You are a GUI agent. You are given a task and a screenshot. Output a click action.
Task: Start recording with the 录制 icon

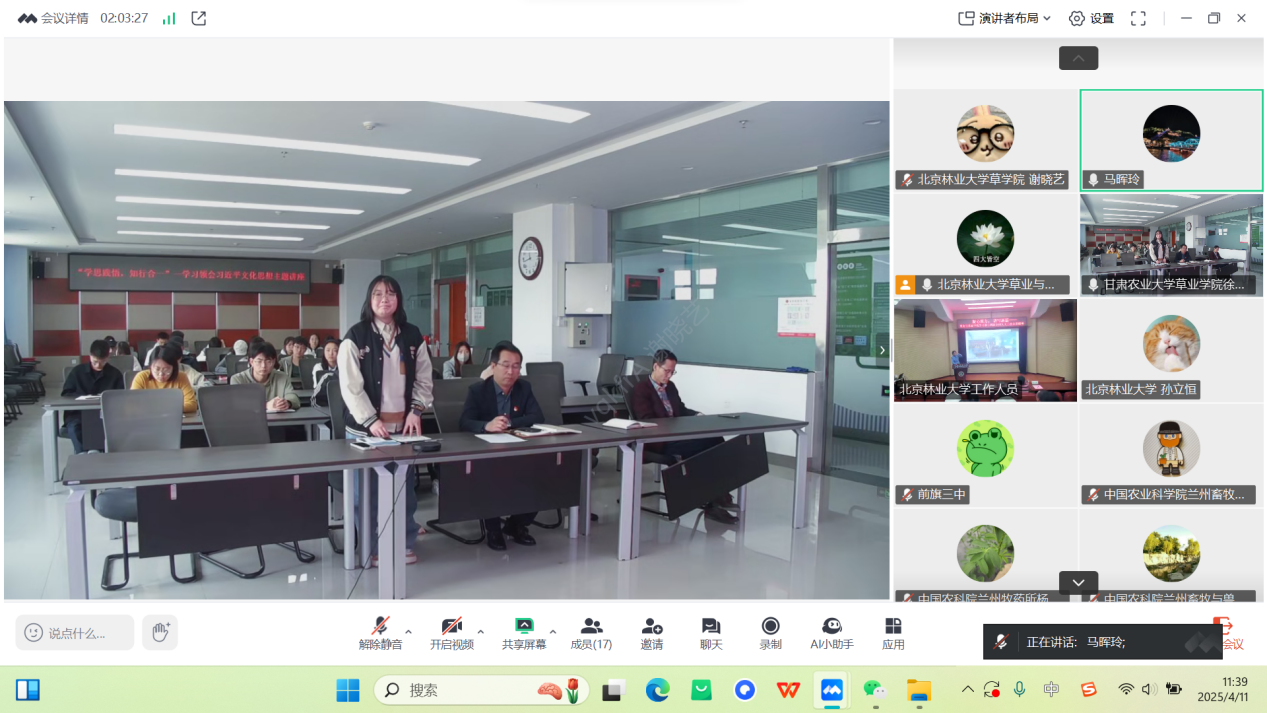770,634
